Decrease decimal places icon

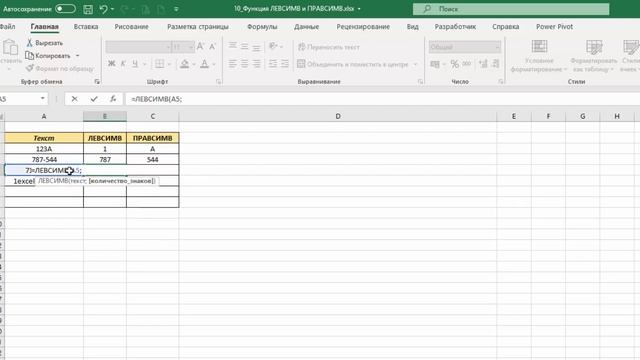(496, 64)
